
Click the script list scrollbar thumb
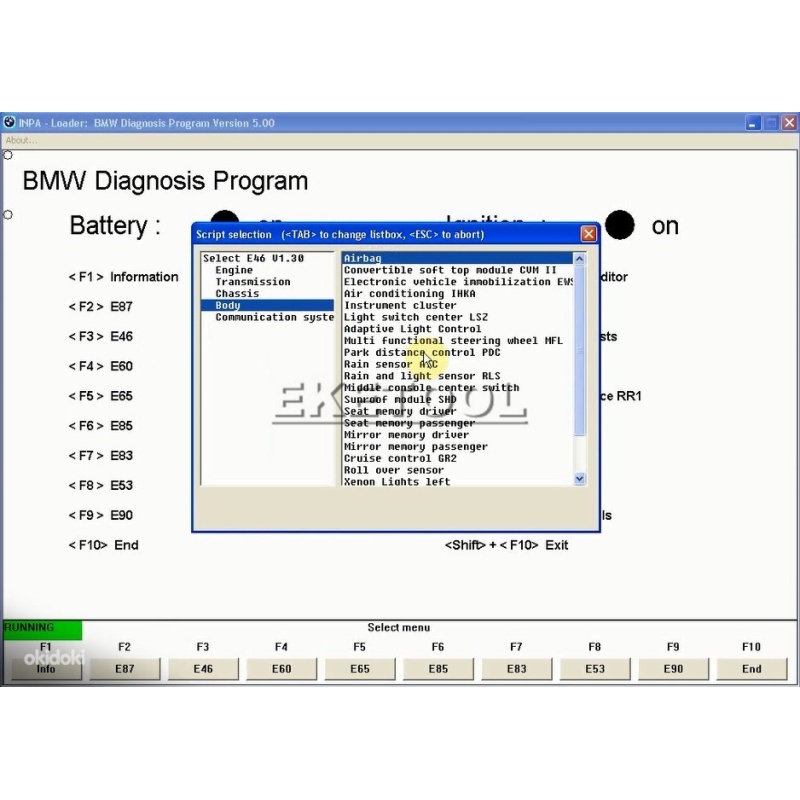tap(579, 350)
